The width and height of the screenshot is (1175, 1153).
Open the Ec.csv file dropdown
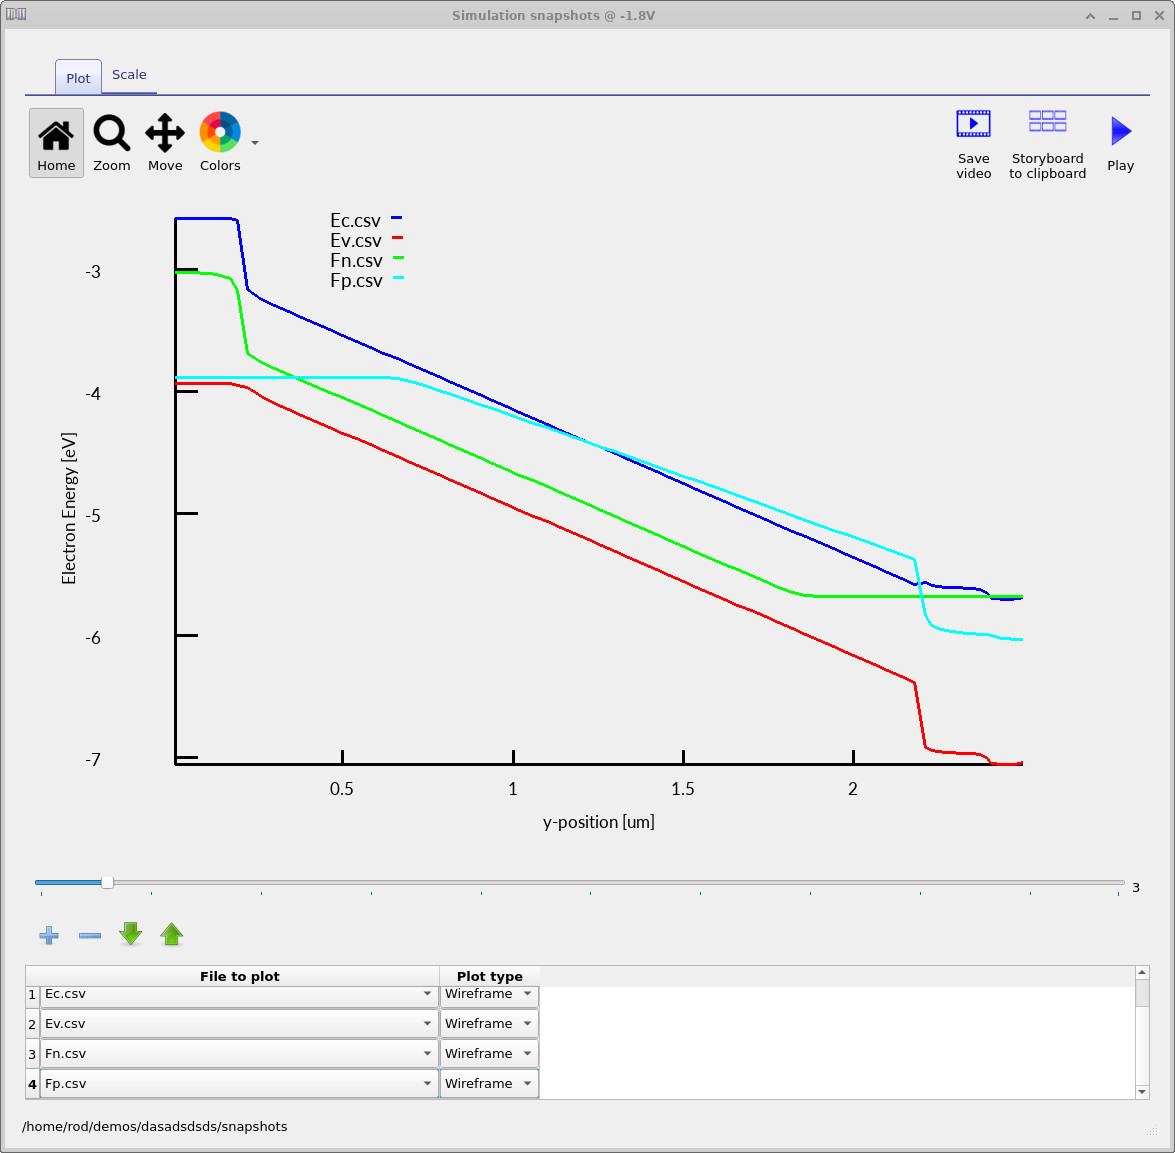[x=238, y=994]
